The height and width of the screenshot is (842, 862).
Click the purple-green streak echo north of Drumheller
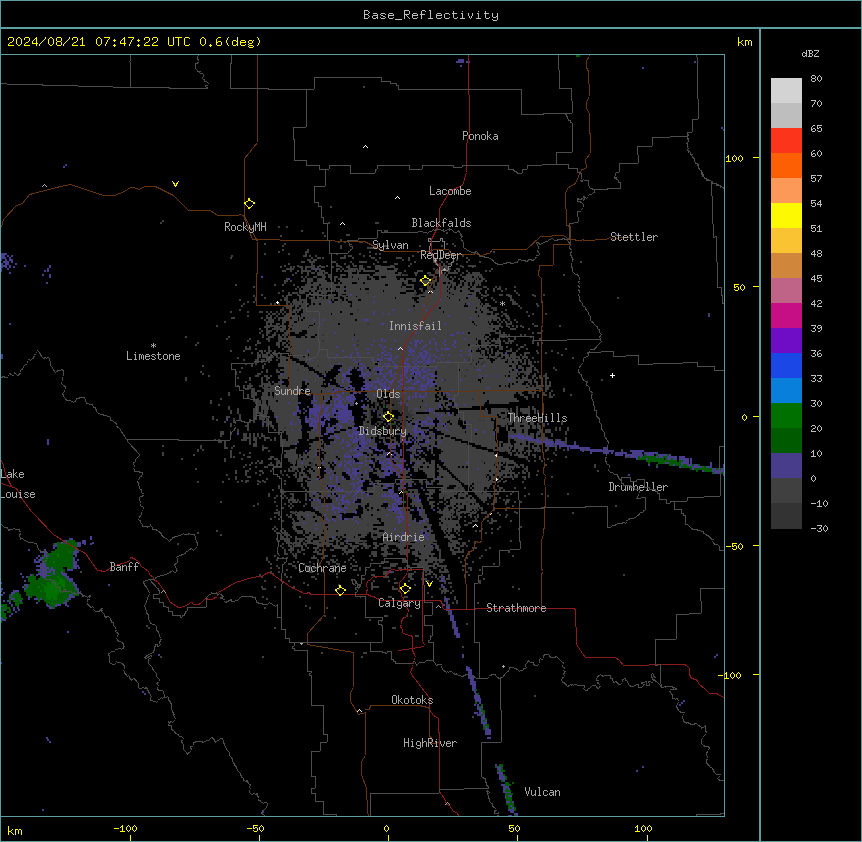pos(616,453)
